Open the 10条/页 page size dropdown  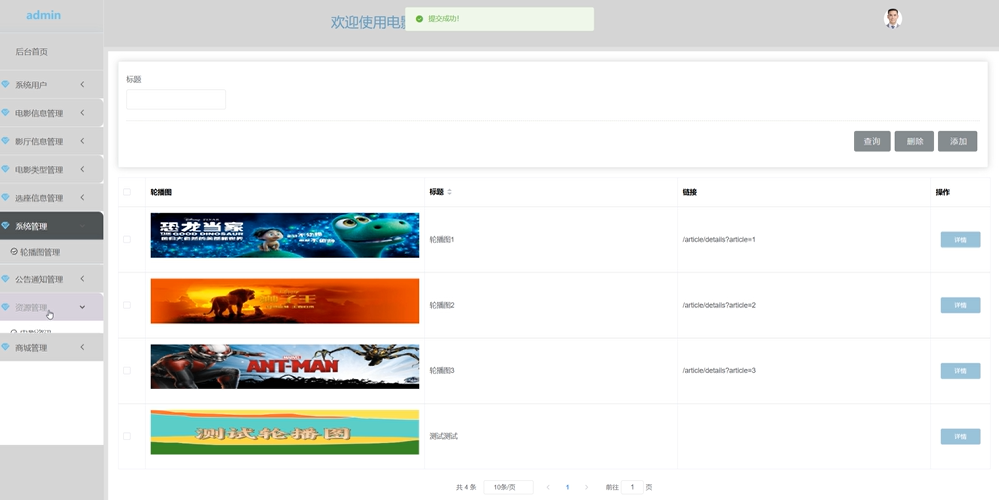(x=508, y=487)
